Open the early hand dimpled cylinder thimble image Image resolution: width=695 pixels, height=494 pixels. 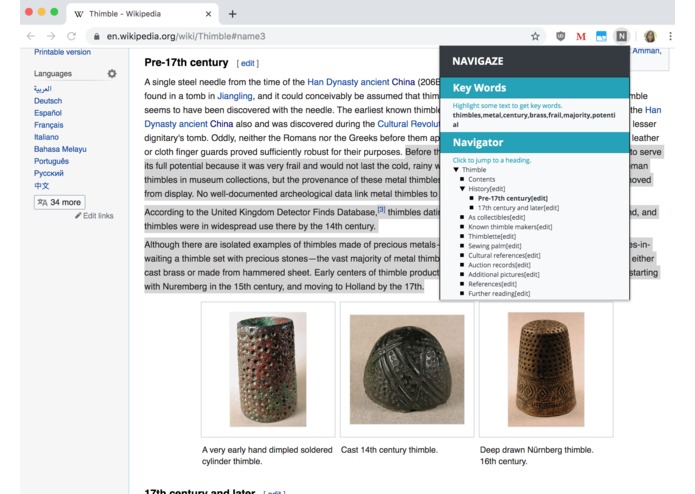pos(268,370)
